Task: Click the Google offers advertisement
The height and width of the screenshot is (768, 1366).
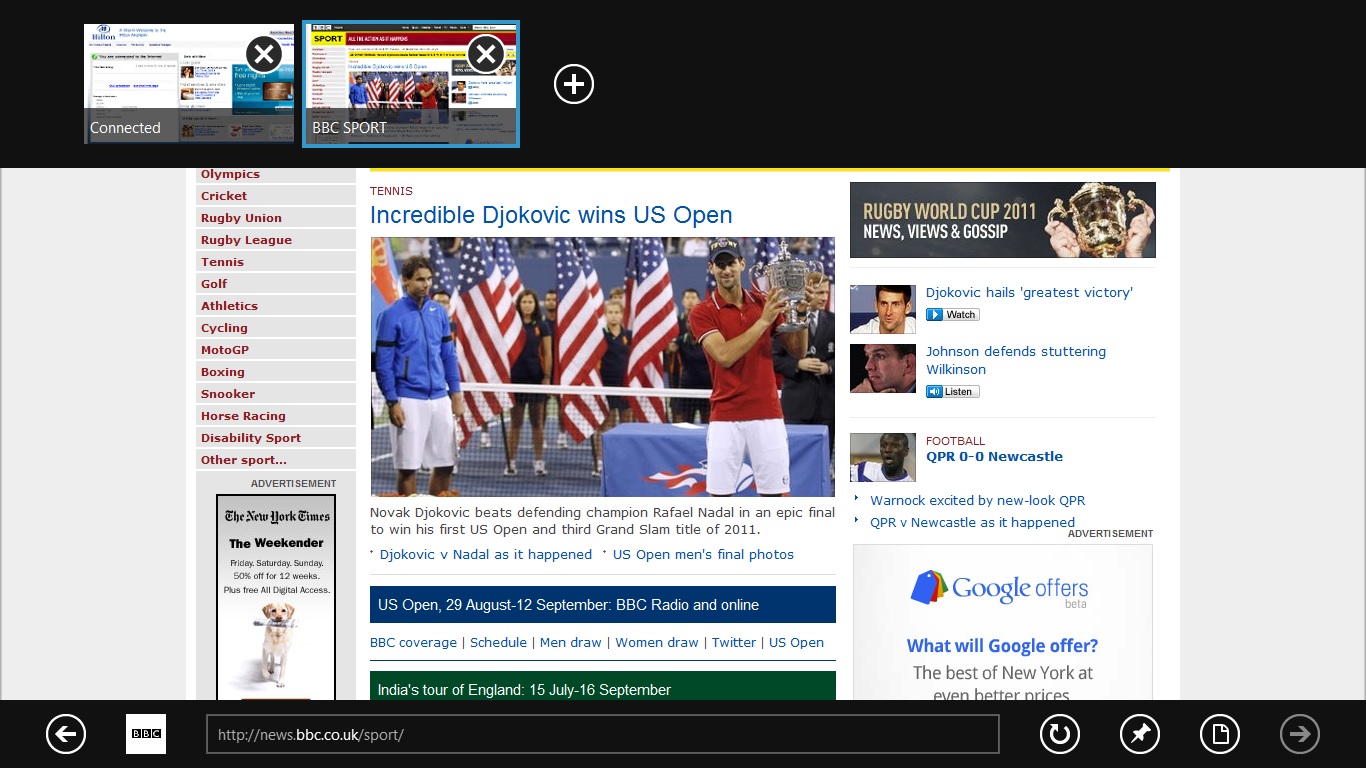Action: 1003,622
